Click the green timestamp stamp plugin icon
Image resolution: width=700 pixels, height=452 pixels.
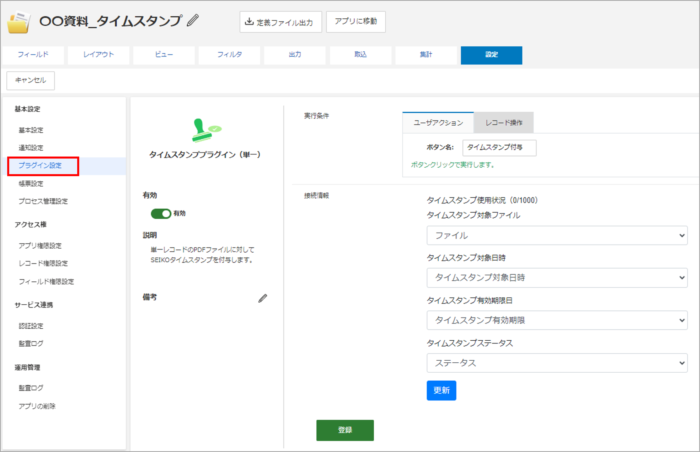pyautogui.click(x=206, y=130)
